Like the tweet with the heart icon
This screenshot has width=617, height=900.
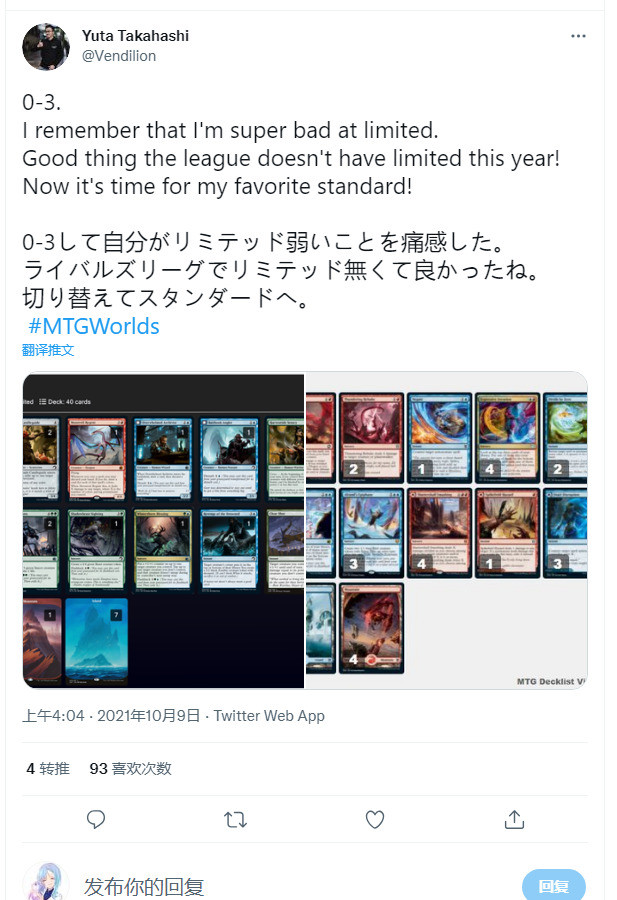click(375, 819)
